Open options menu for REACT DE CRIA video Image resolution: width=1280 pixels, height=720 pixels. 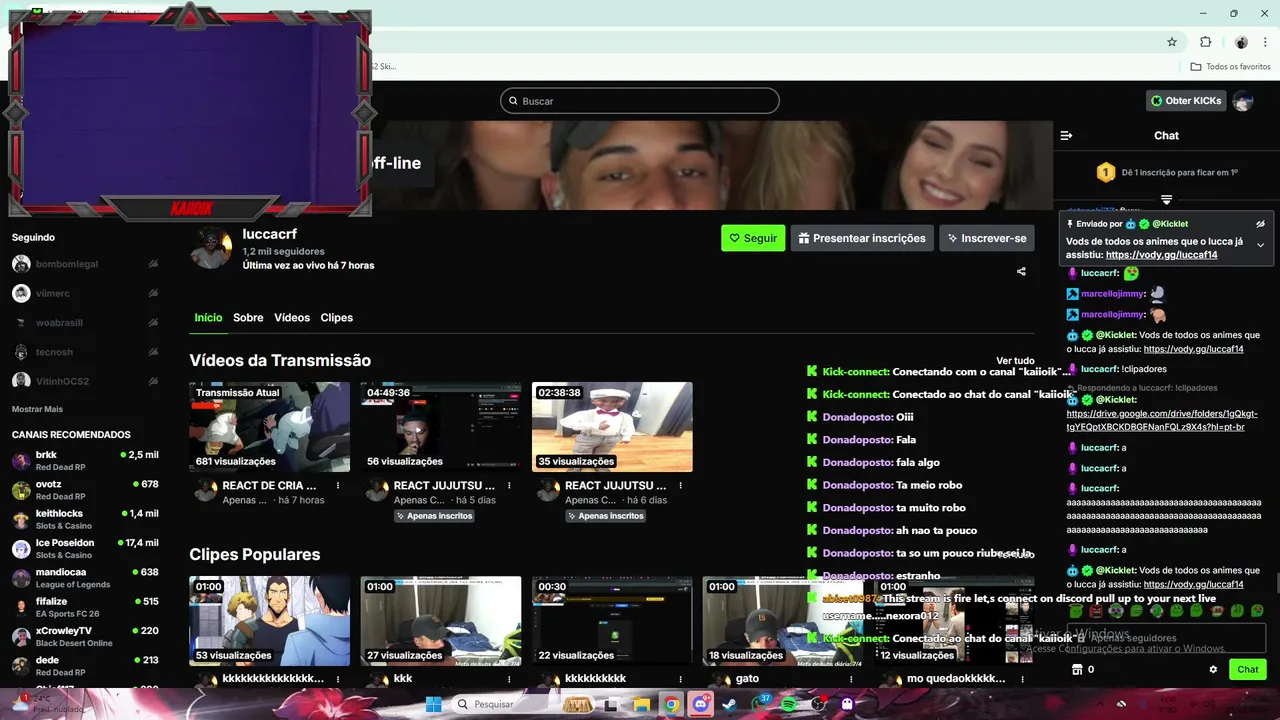click(x=338, y=486)
